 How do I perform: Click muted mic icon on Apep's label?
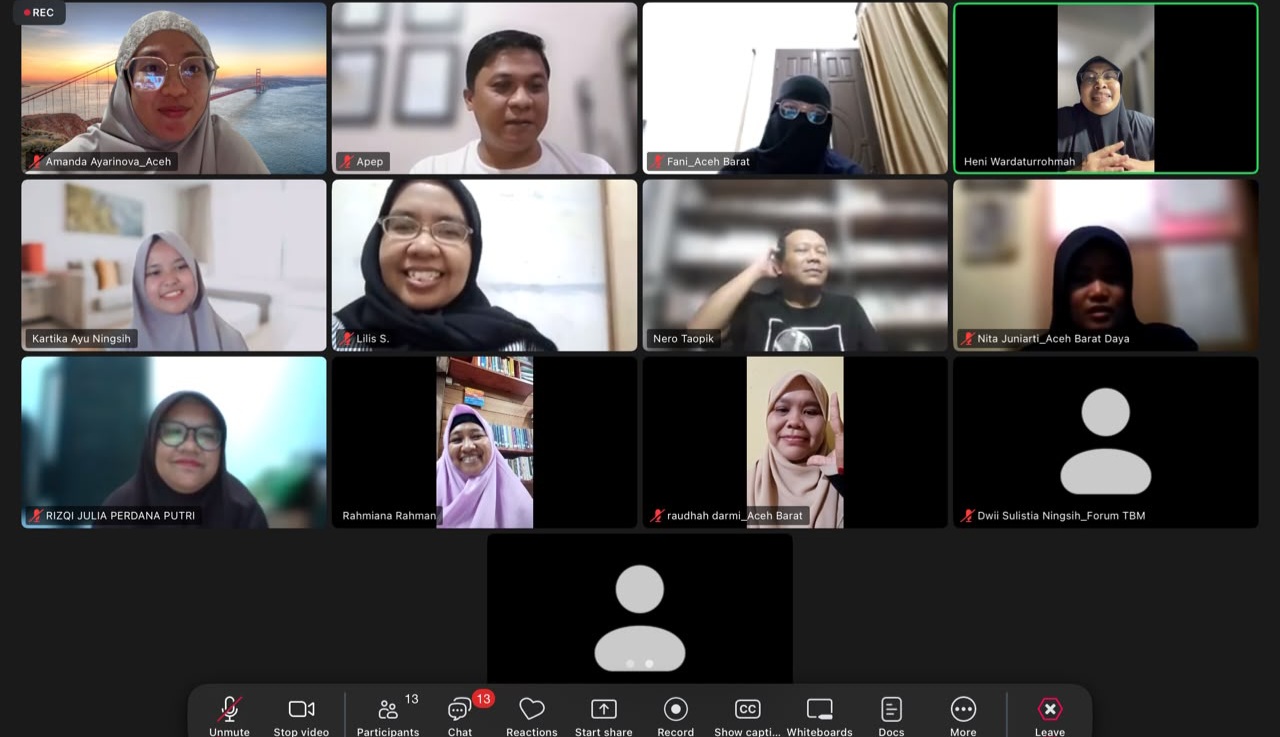[x=347, y=161]
